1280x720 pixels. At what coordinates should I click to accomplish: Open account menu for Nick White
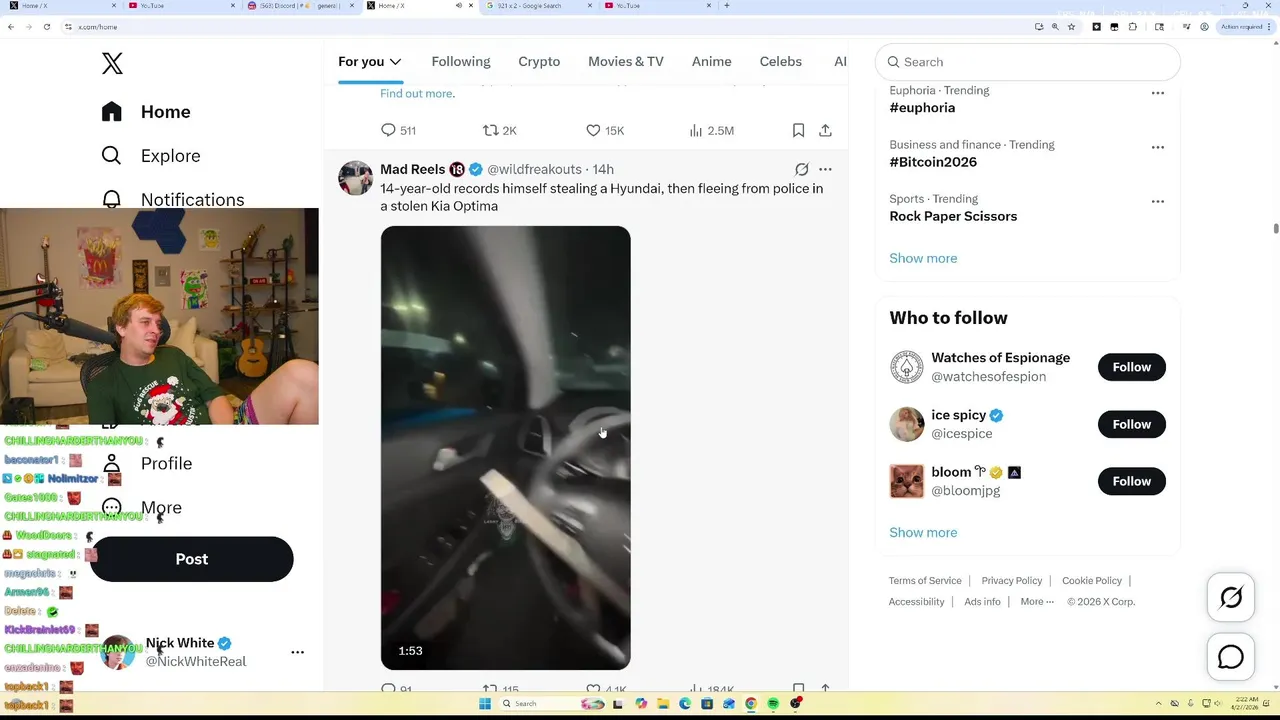[x=297, y=652]
